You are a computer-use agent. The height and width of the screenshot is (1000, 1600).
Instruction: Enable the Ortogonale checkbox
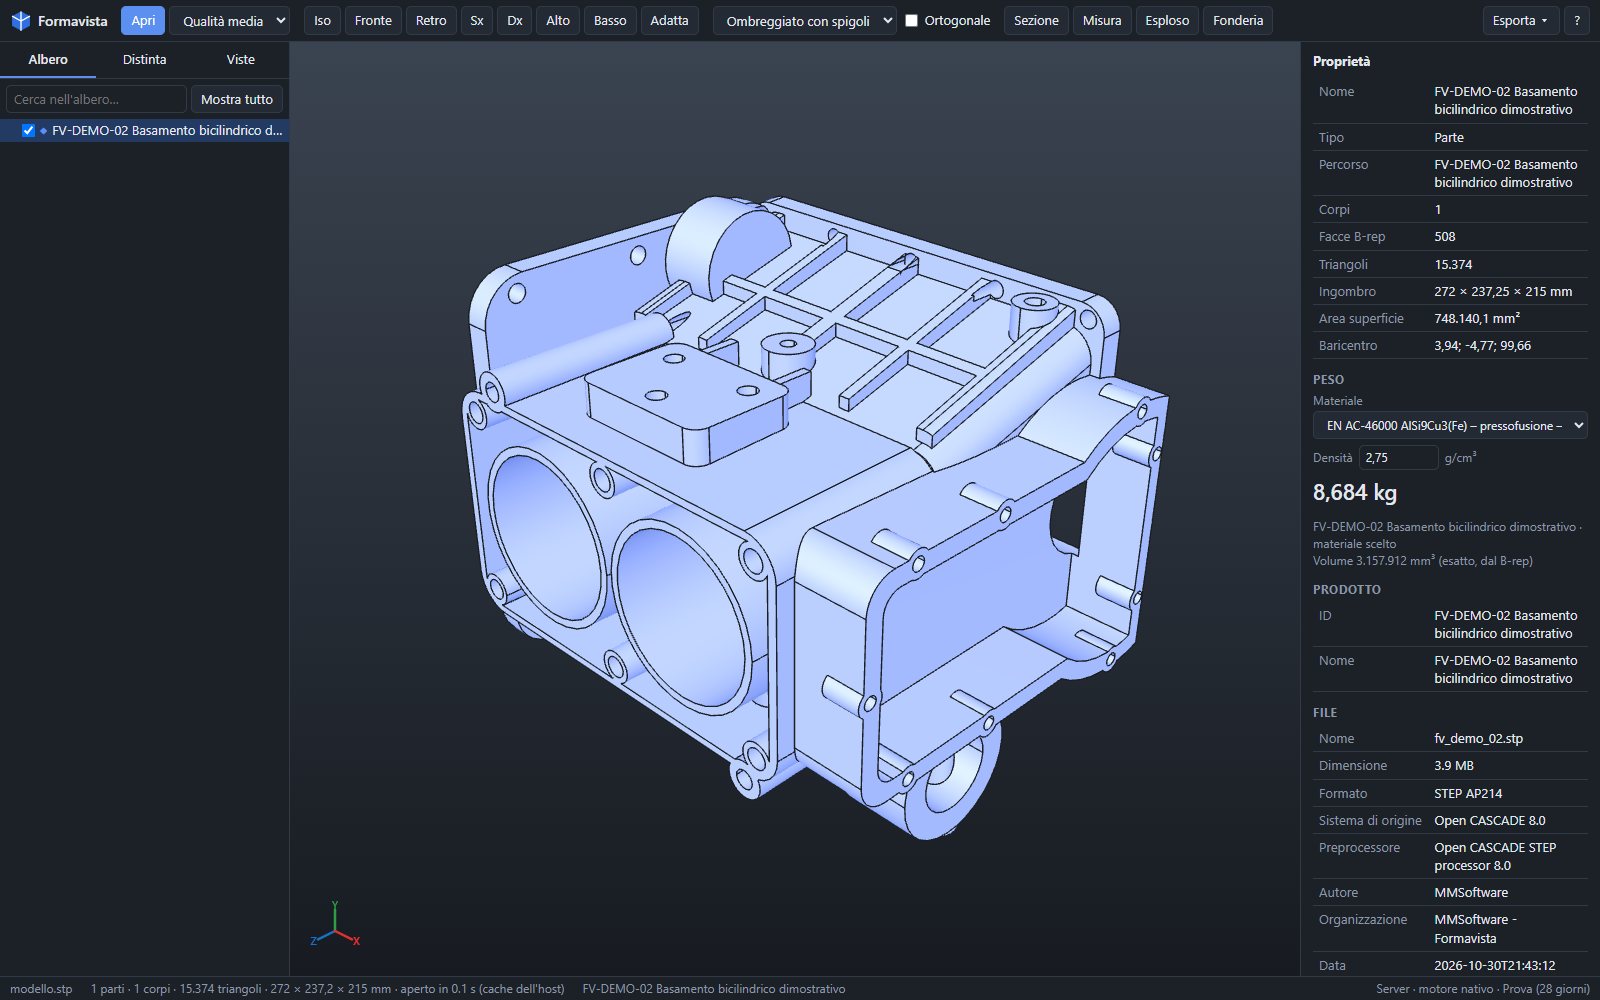(911, 21)
